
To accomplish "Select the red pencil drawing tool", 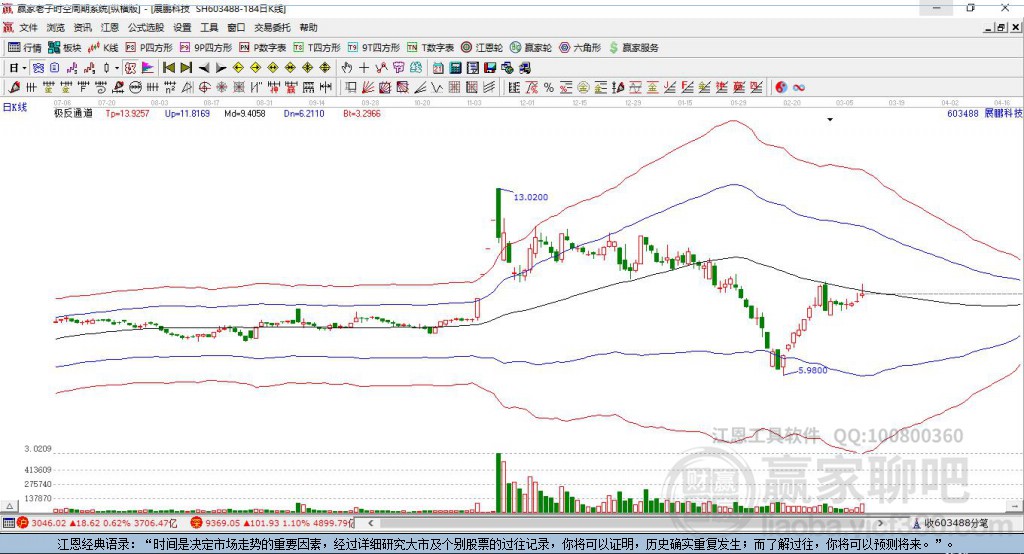I will pos(14,87).
